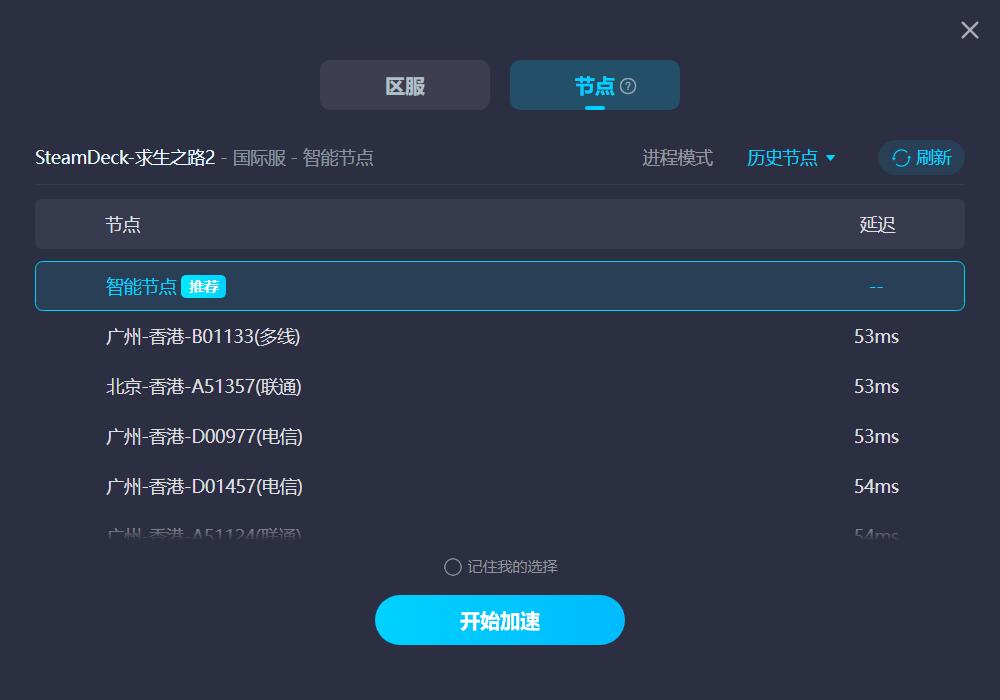
Task: Toggle the 记住我的选择 radio option
Action: [x=452, y=567]
